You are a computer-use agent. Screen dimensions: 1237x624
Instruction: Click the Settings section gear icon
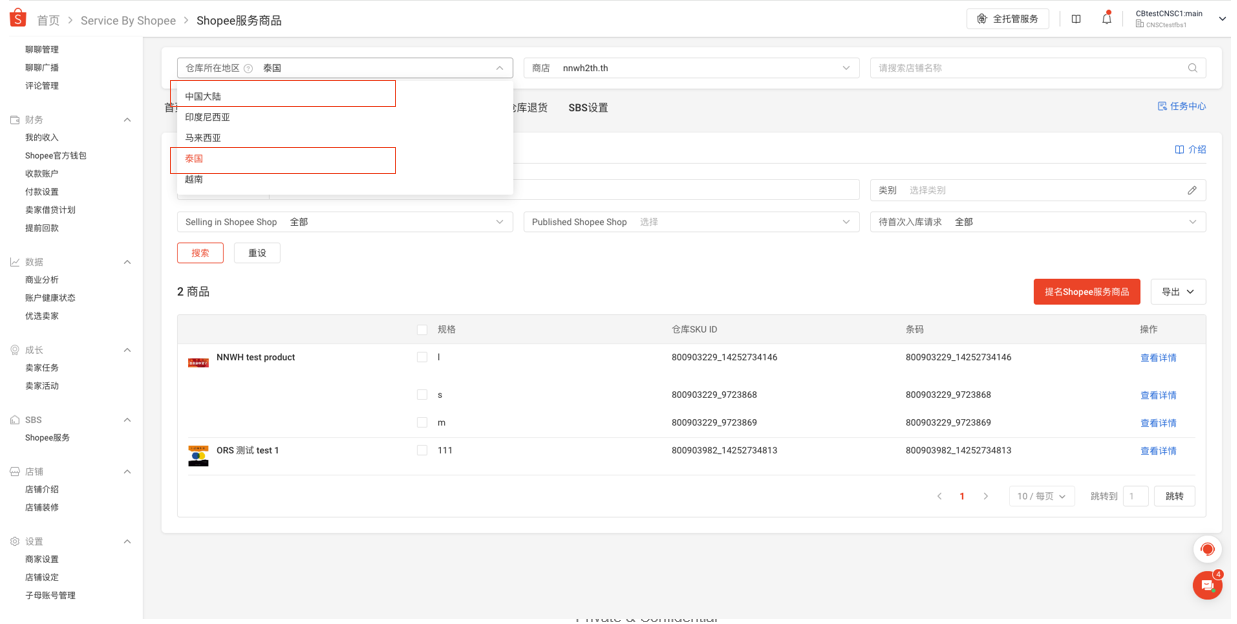click(x=15, y=541)
